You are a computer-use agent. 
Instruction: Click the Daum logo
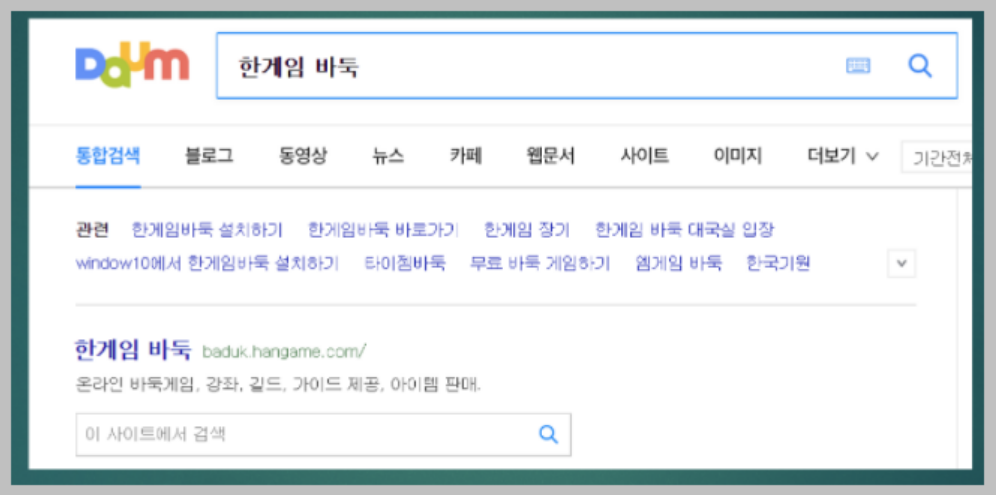tap(132, 64)
